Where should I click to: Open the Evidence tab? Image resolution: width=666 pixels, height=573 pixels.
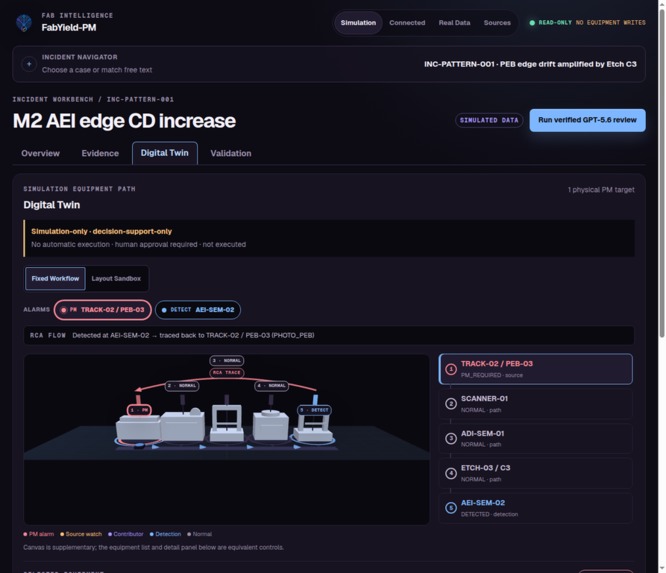[x=100, y=153]
